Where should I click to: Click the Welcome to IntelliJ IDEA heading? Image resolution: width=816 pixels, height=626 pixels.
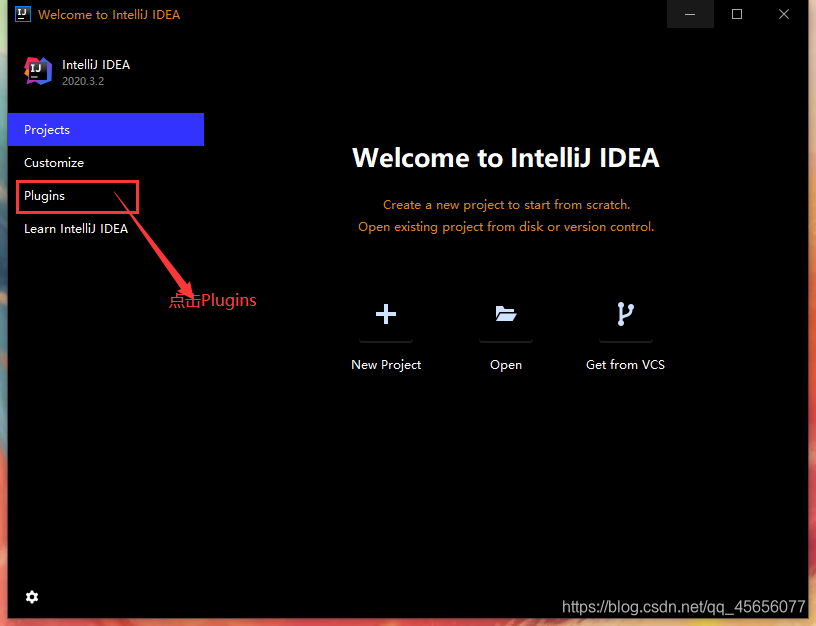point(506,158)
